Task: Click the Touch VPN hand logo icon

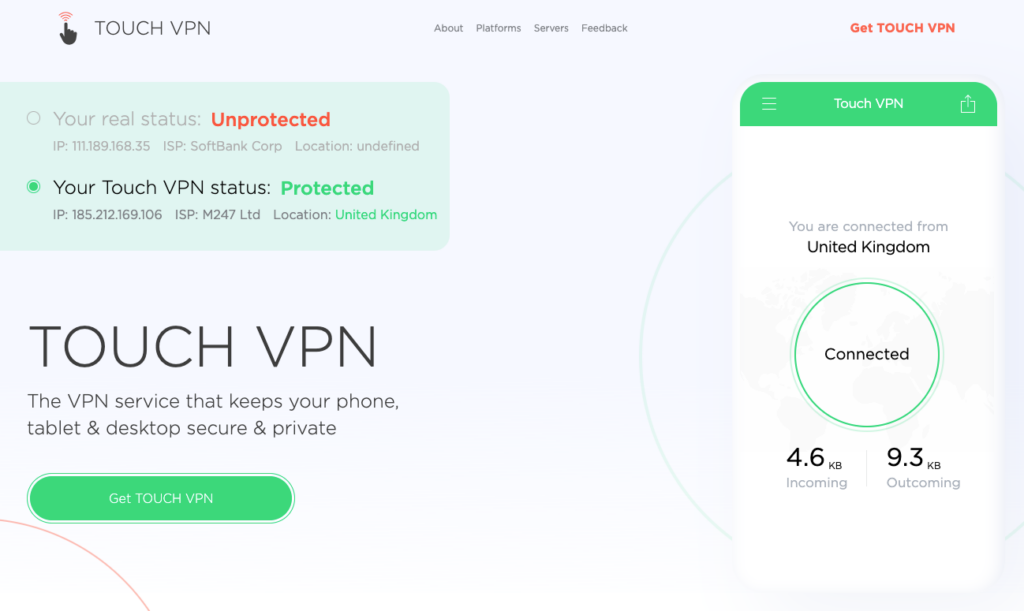Action: [x=67, y=28]
